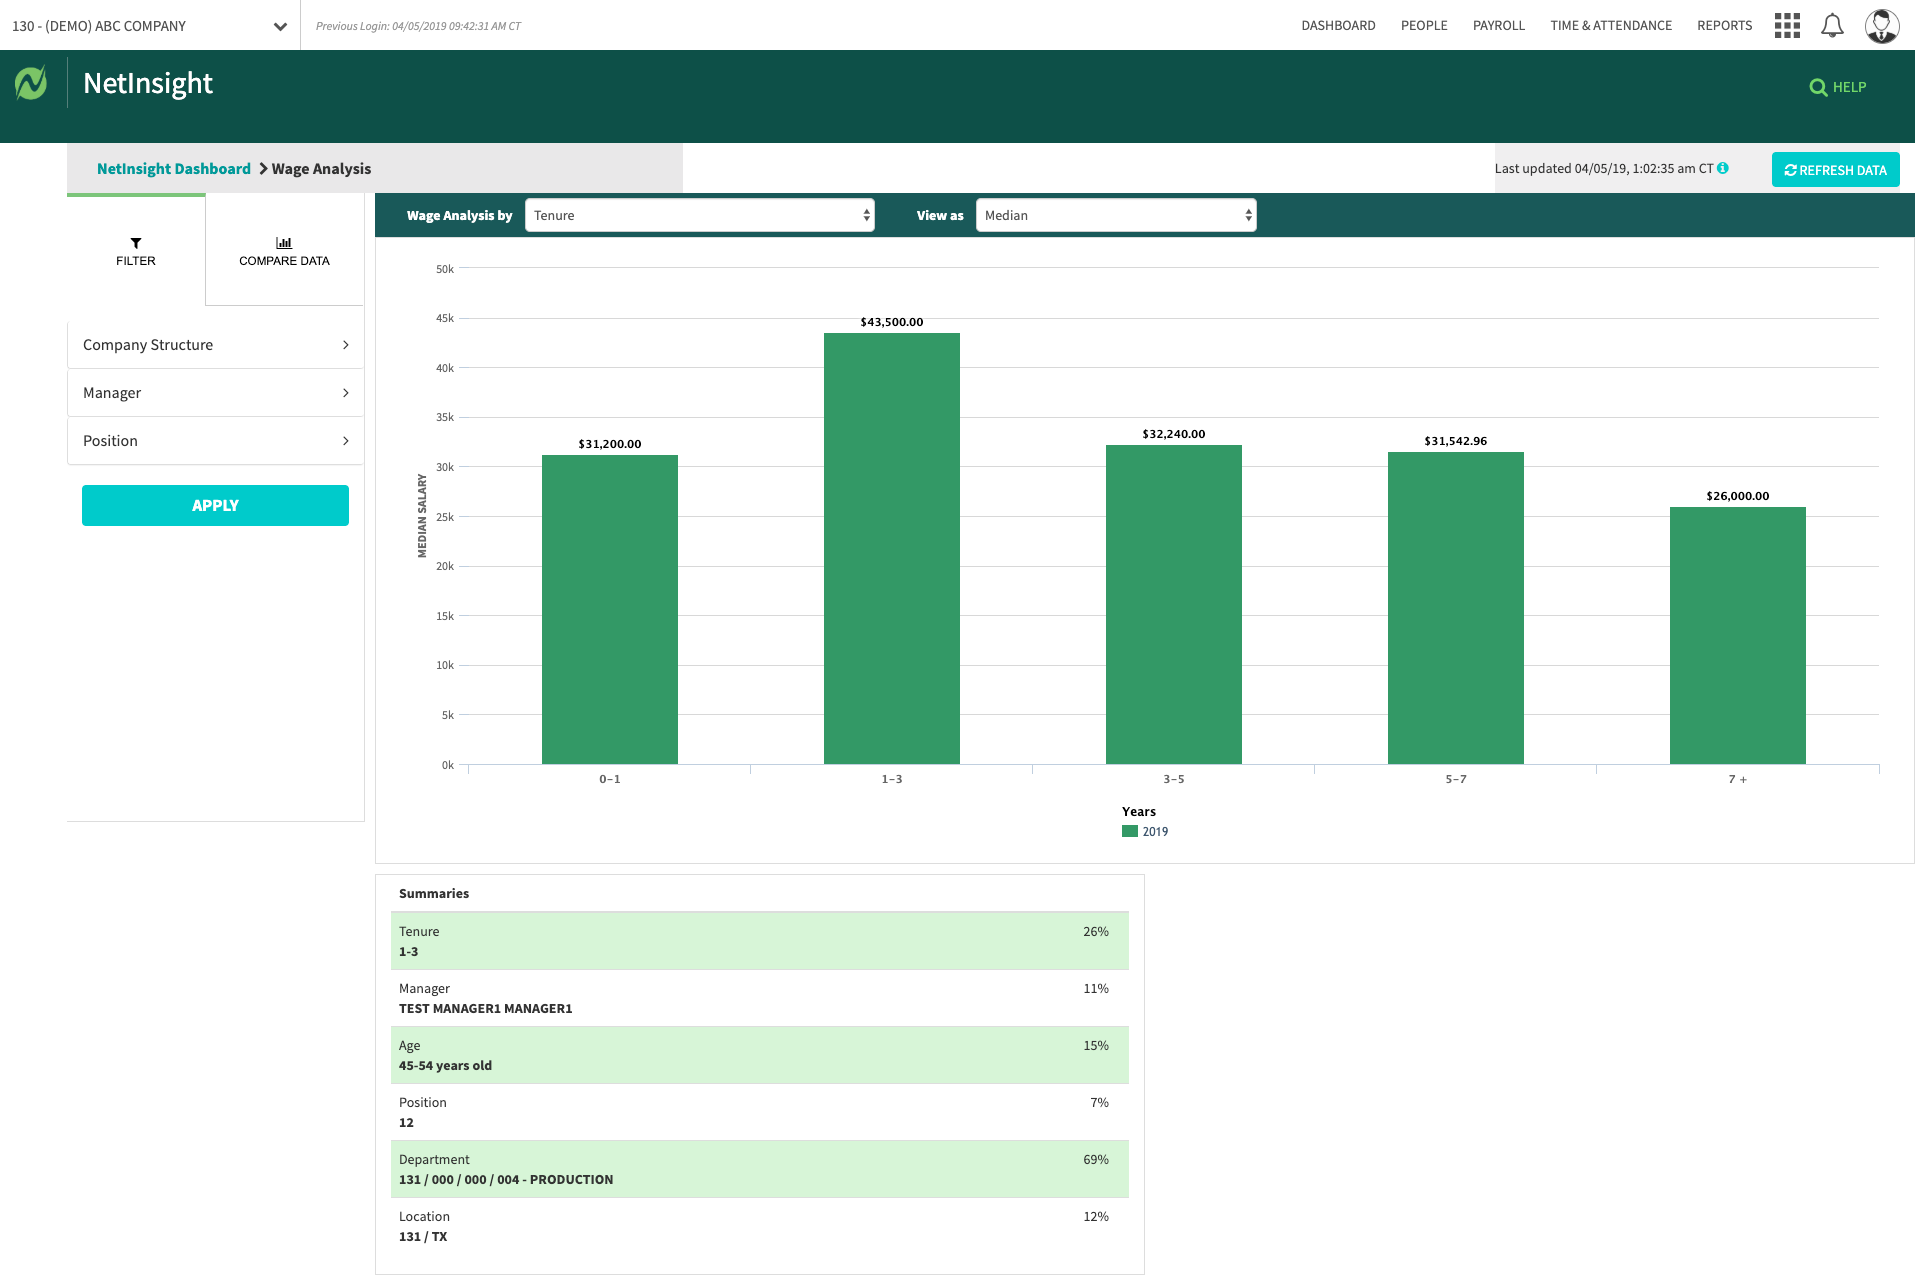Click the Help search magnifier icon
The height and width of the screenshot is (1275, 1915).
click(1818, 88)
